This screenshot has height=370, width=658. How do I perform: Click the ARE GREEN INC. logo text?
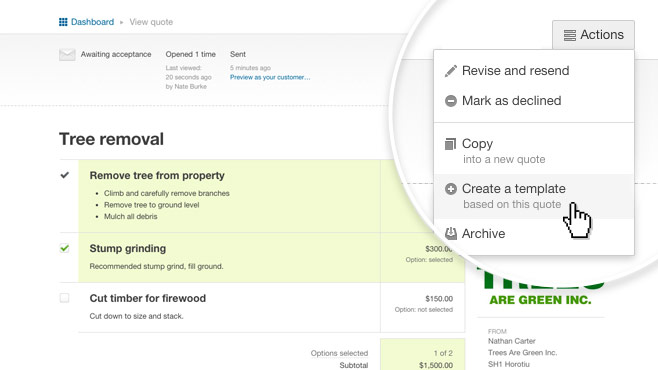pos(540,300)
